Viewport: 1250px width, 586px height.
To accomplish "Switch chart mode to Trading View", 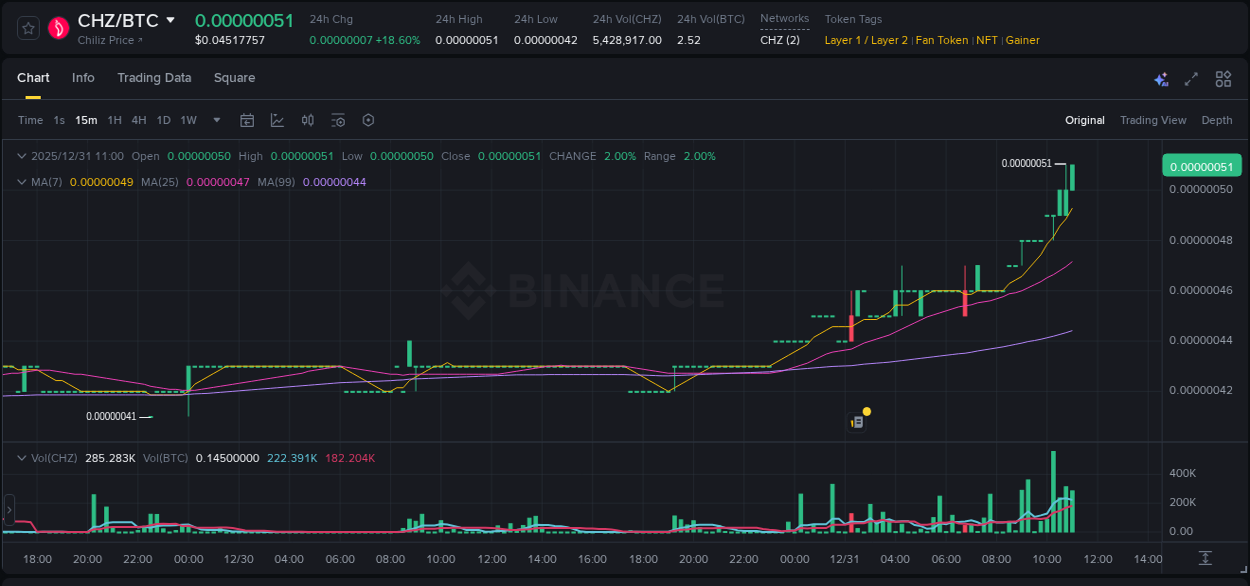I will pos(1153,120).
